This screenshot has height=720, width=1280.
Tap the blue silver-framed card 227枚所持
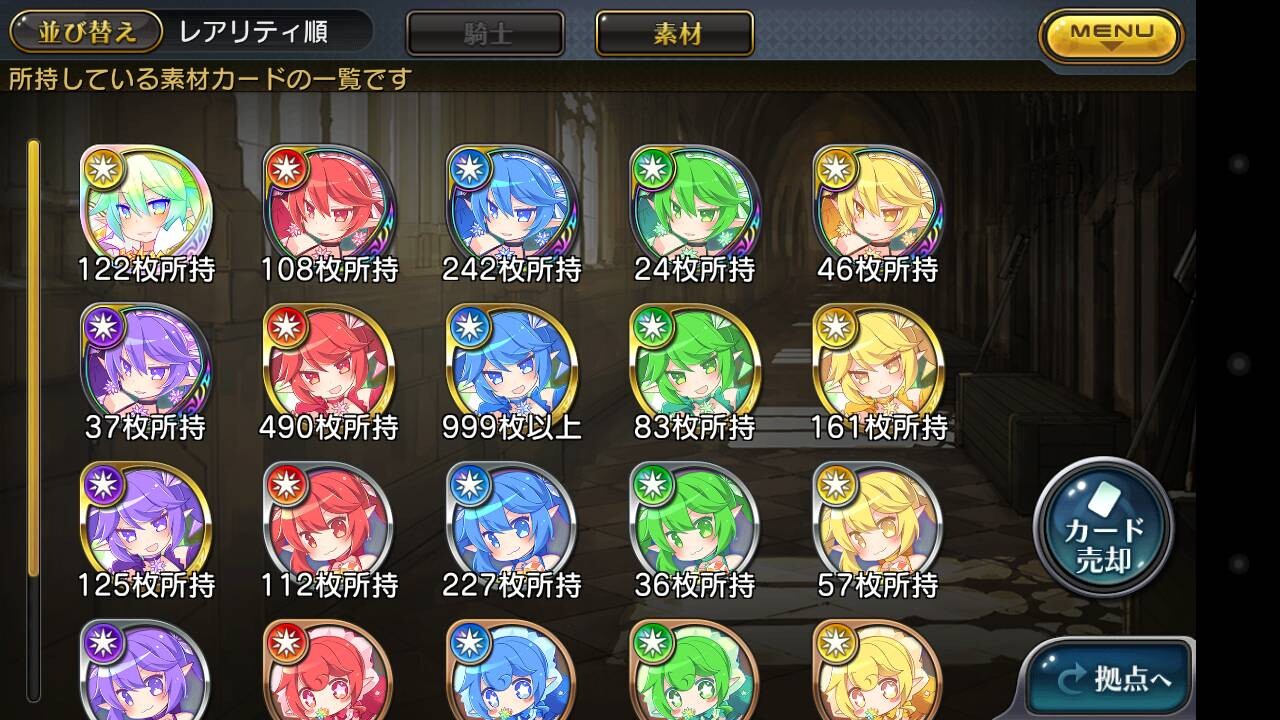[x=512, y=527]
